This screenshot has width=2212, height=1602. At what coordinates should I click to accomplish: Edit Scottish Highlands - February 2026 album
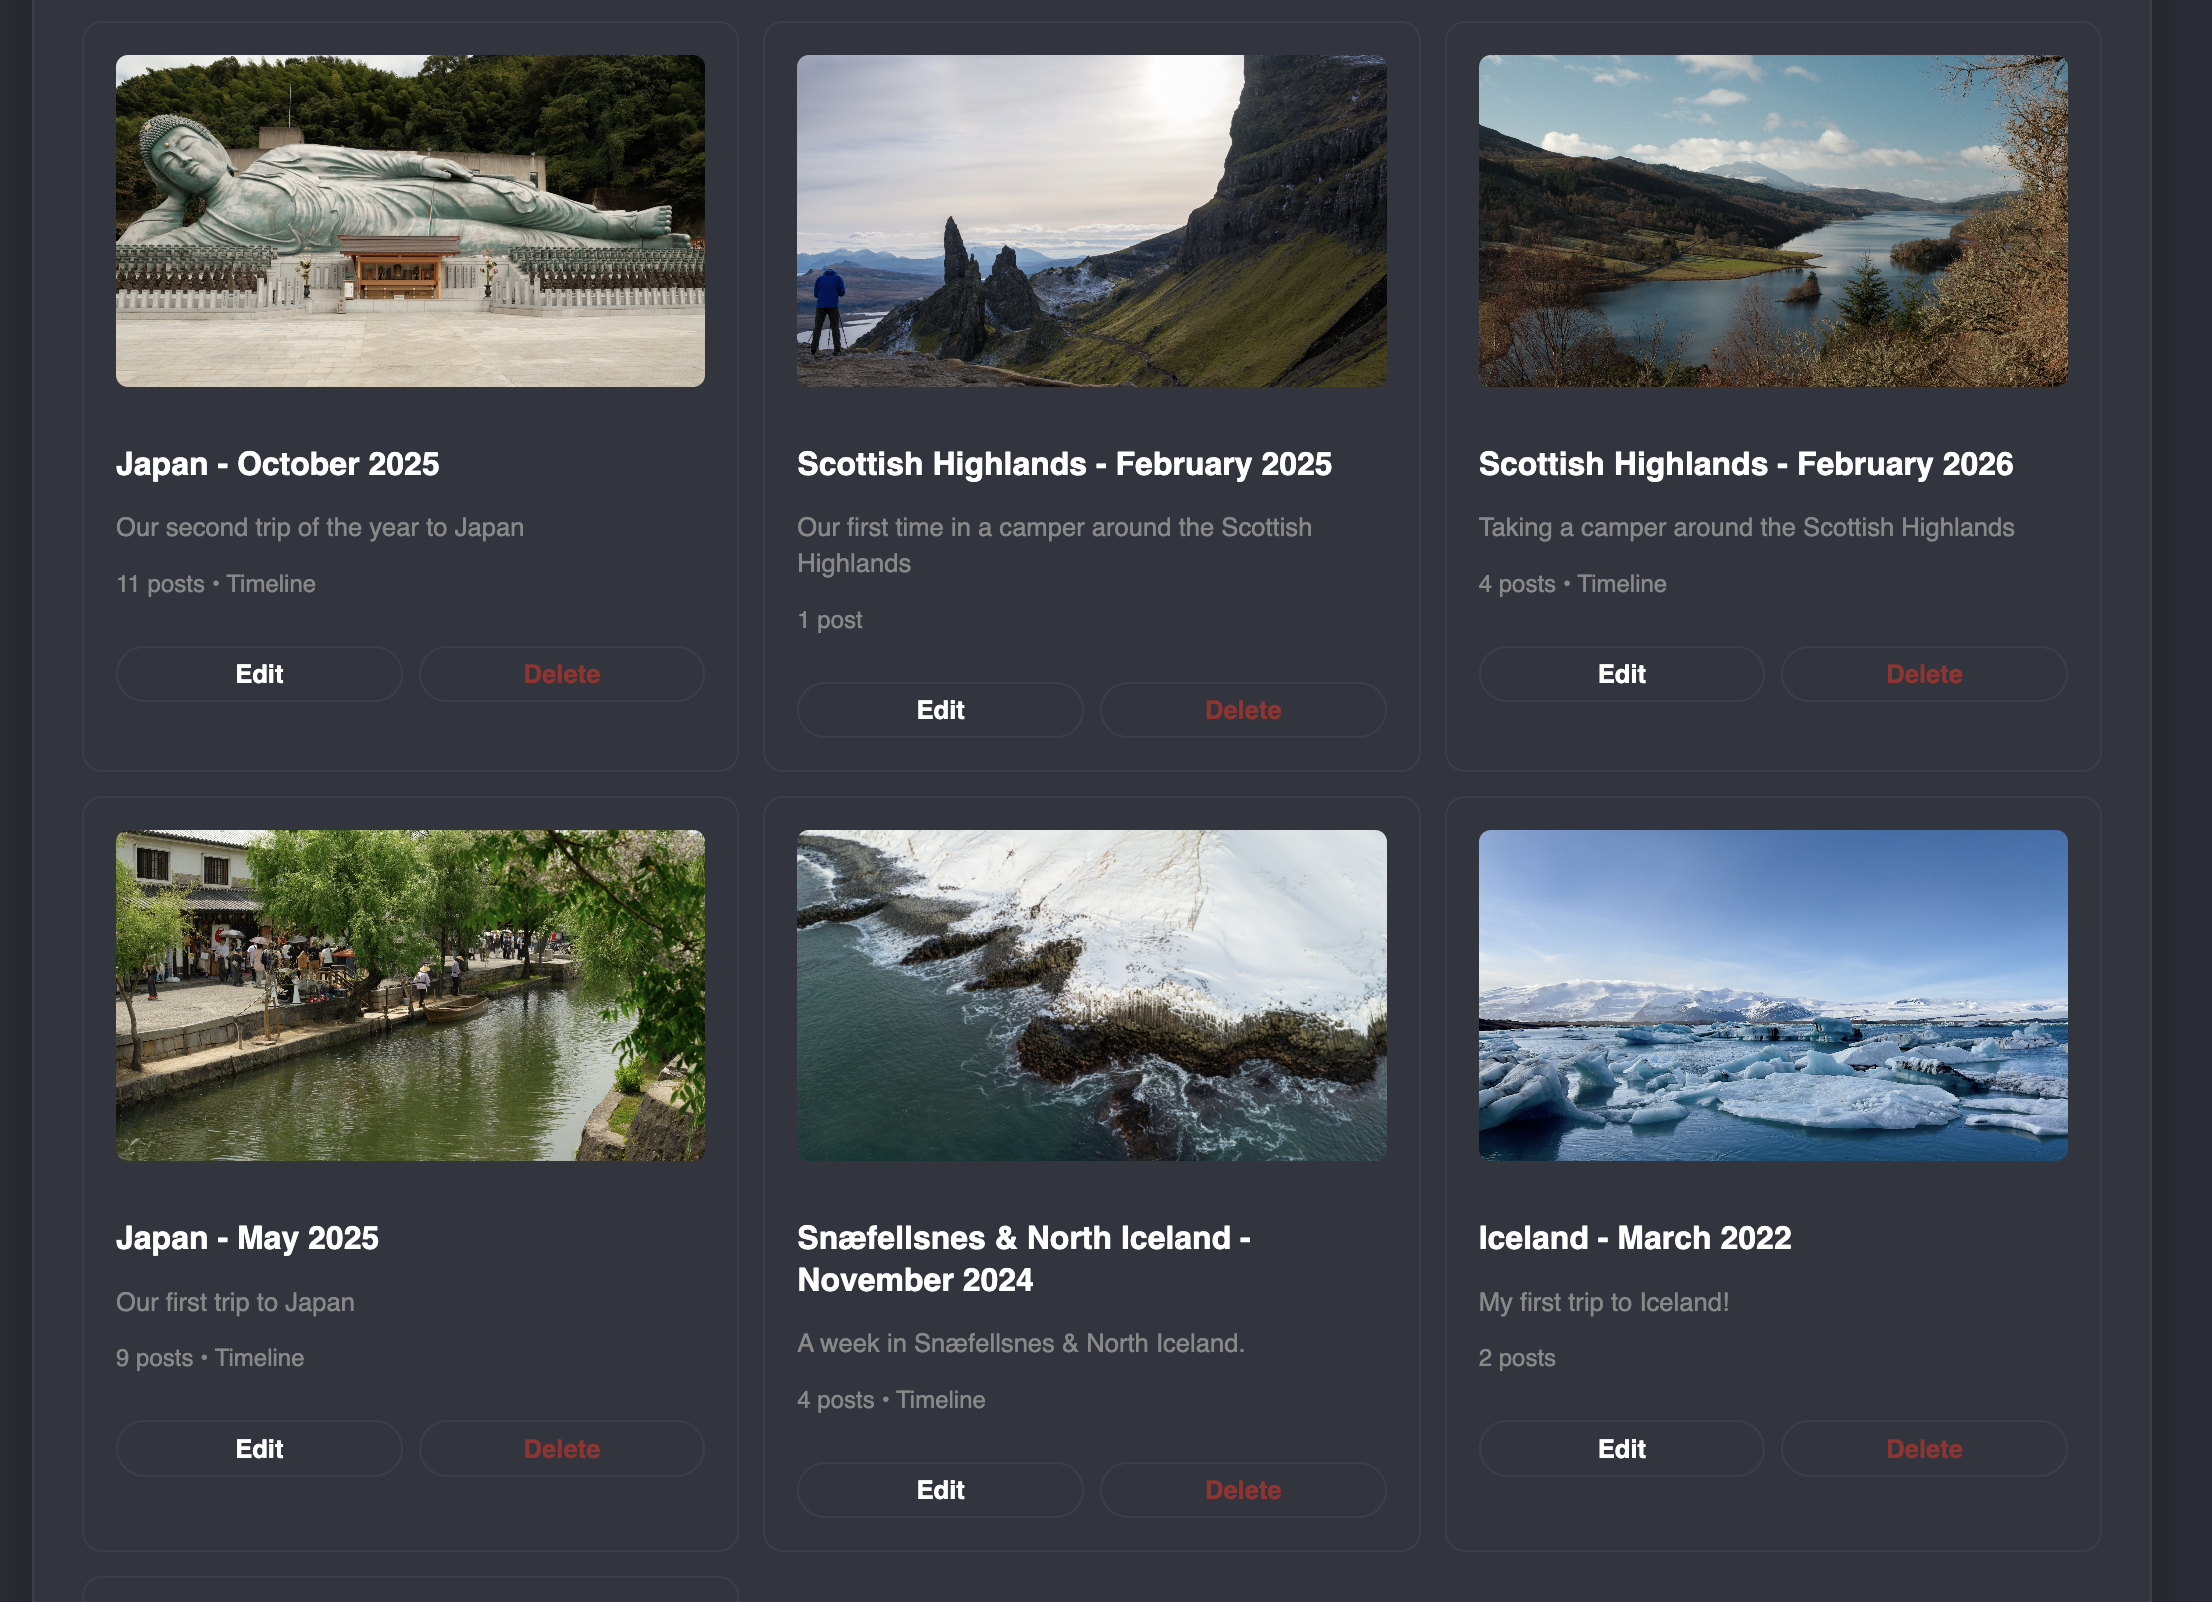(x=1621, y=674)
